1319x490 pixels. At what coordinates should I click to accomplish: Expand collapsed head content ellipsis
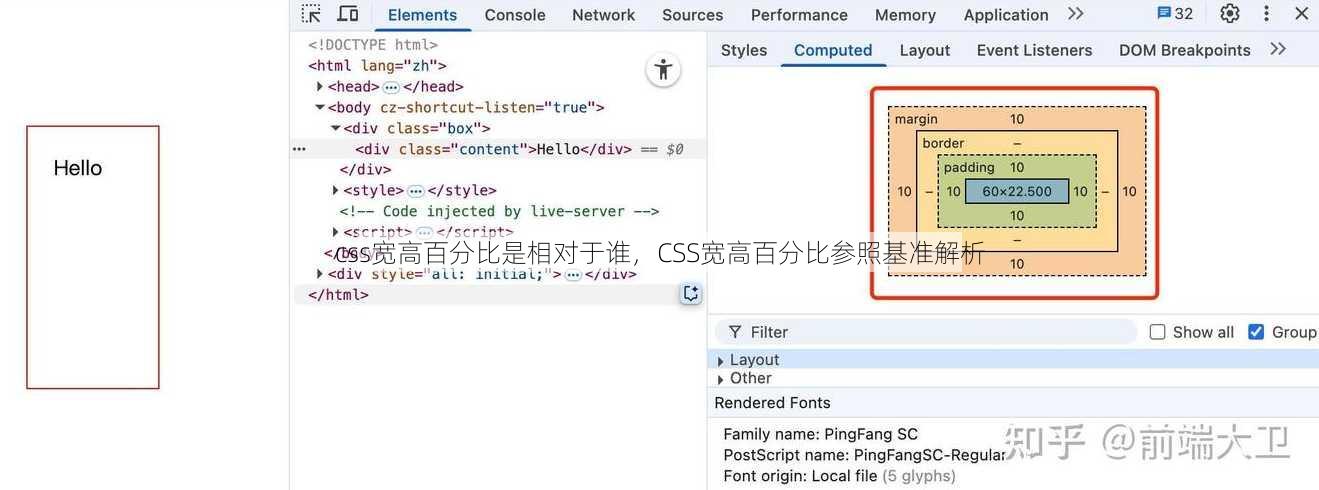tap(391, 88)
